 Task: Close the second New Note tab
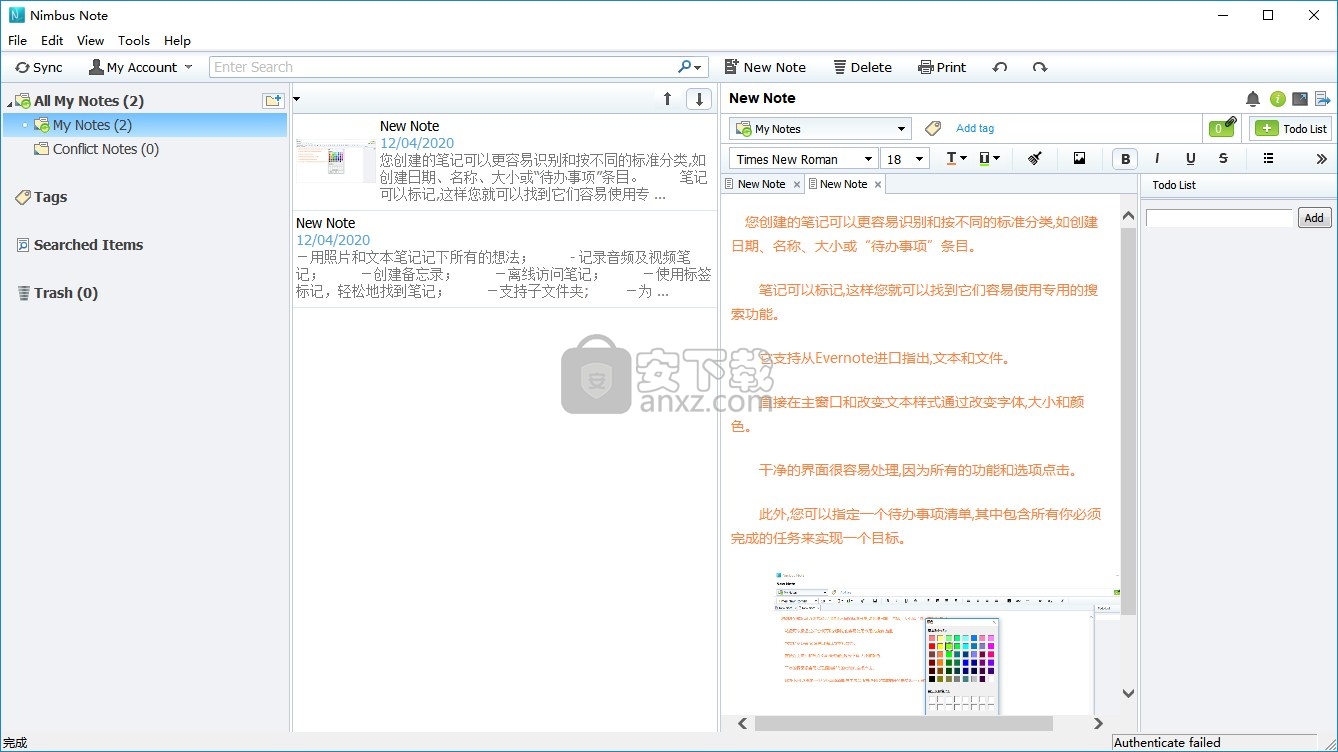coord(878,185)
